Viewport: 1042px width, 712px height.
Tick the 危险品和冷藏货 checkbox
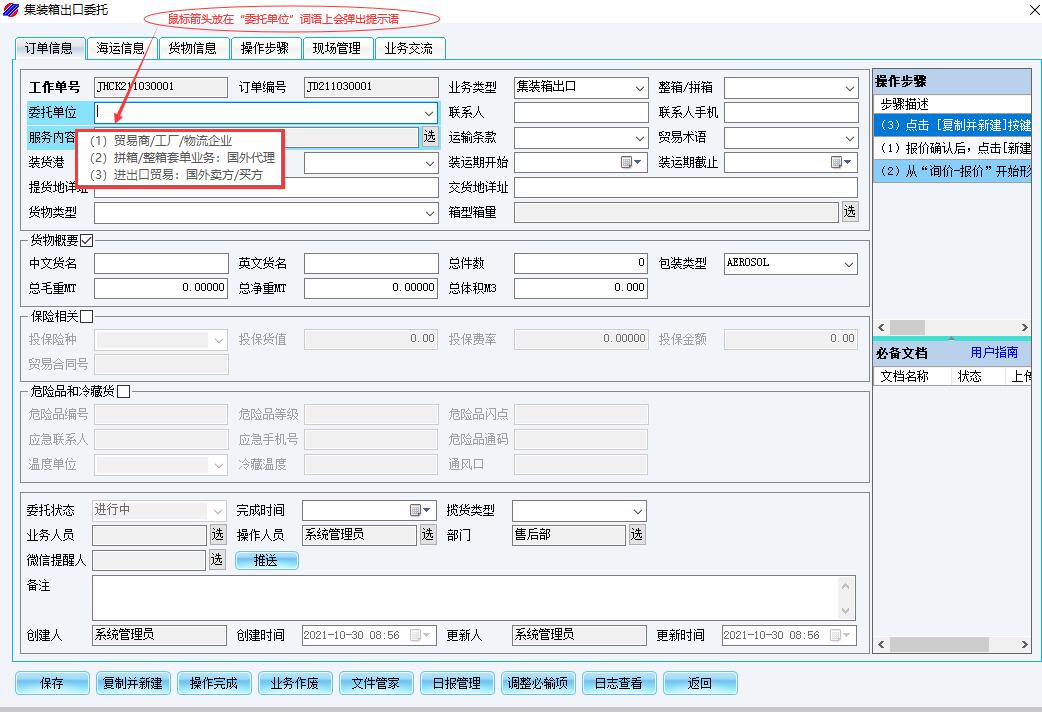(124, 392)
